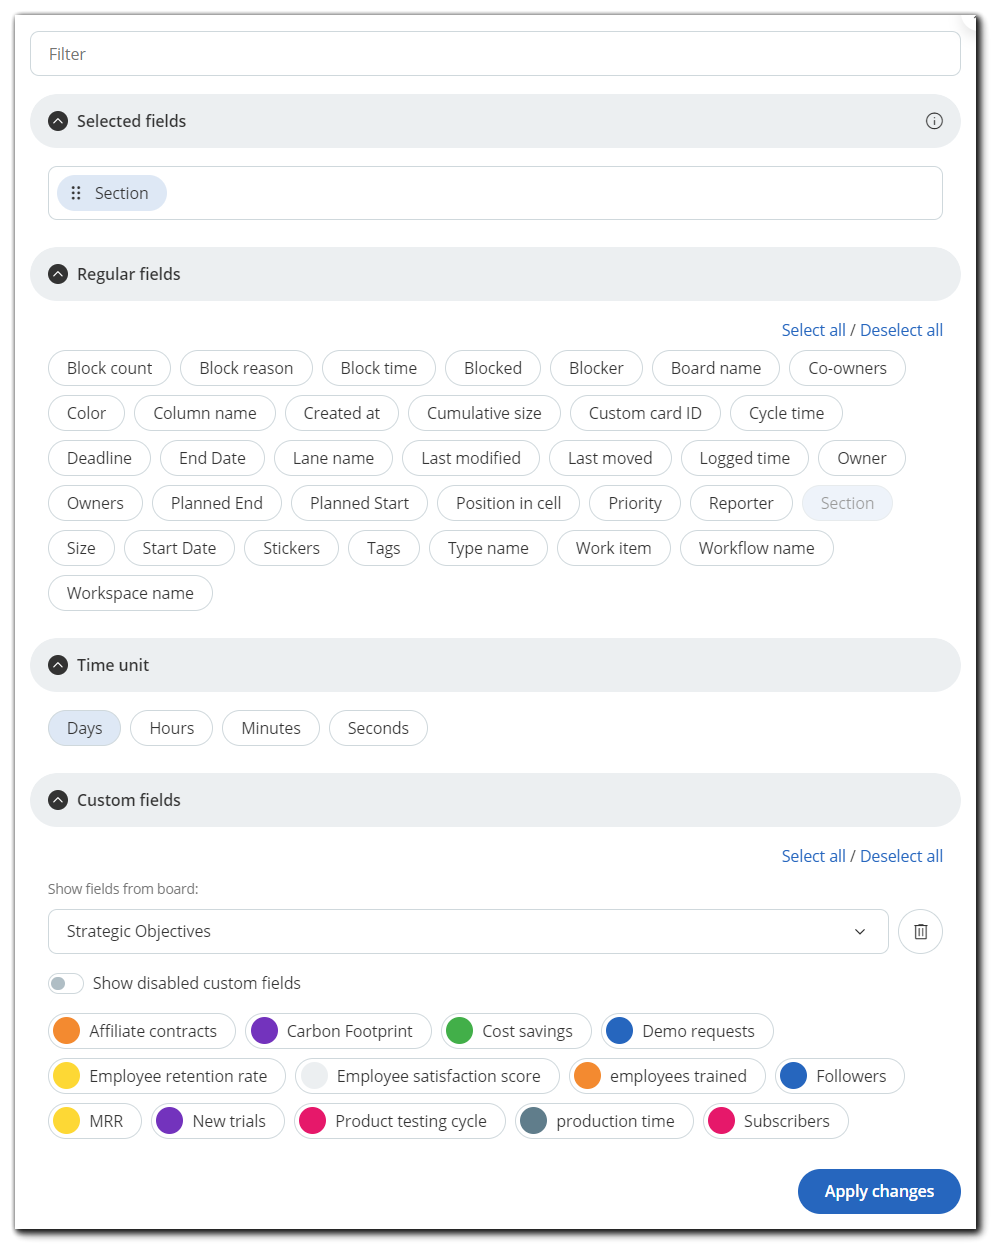The image size is (1003, 1256).
Task: Collapse the Time unit section
Action: tap(58, 665)
